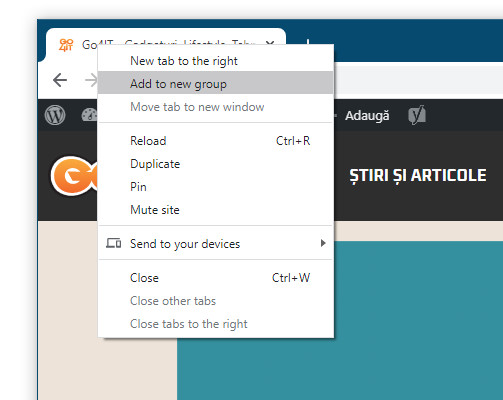Close the Go4IT browser tab

click(270, 42)
